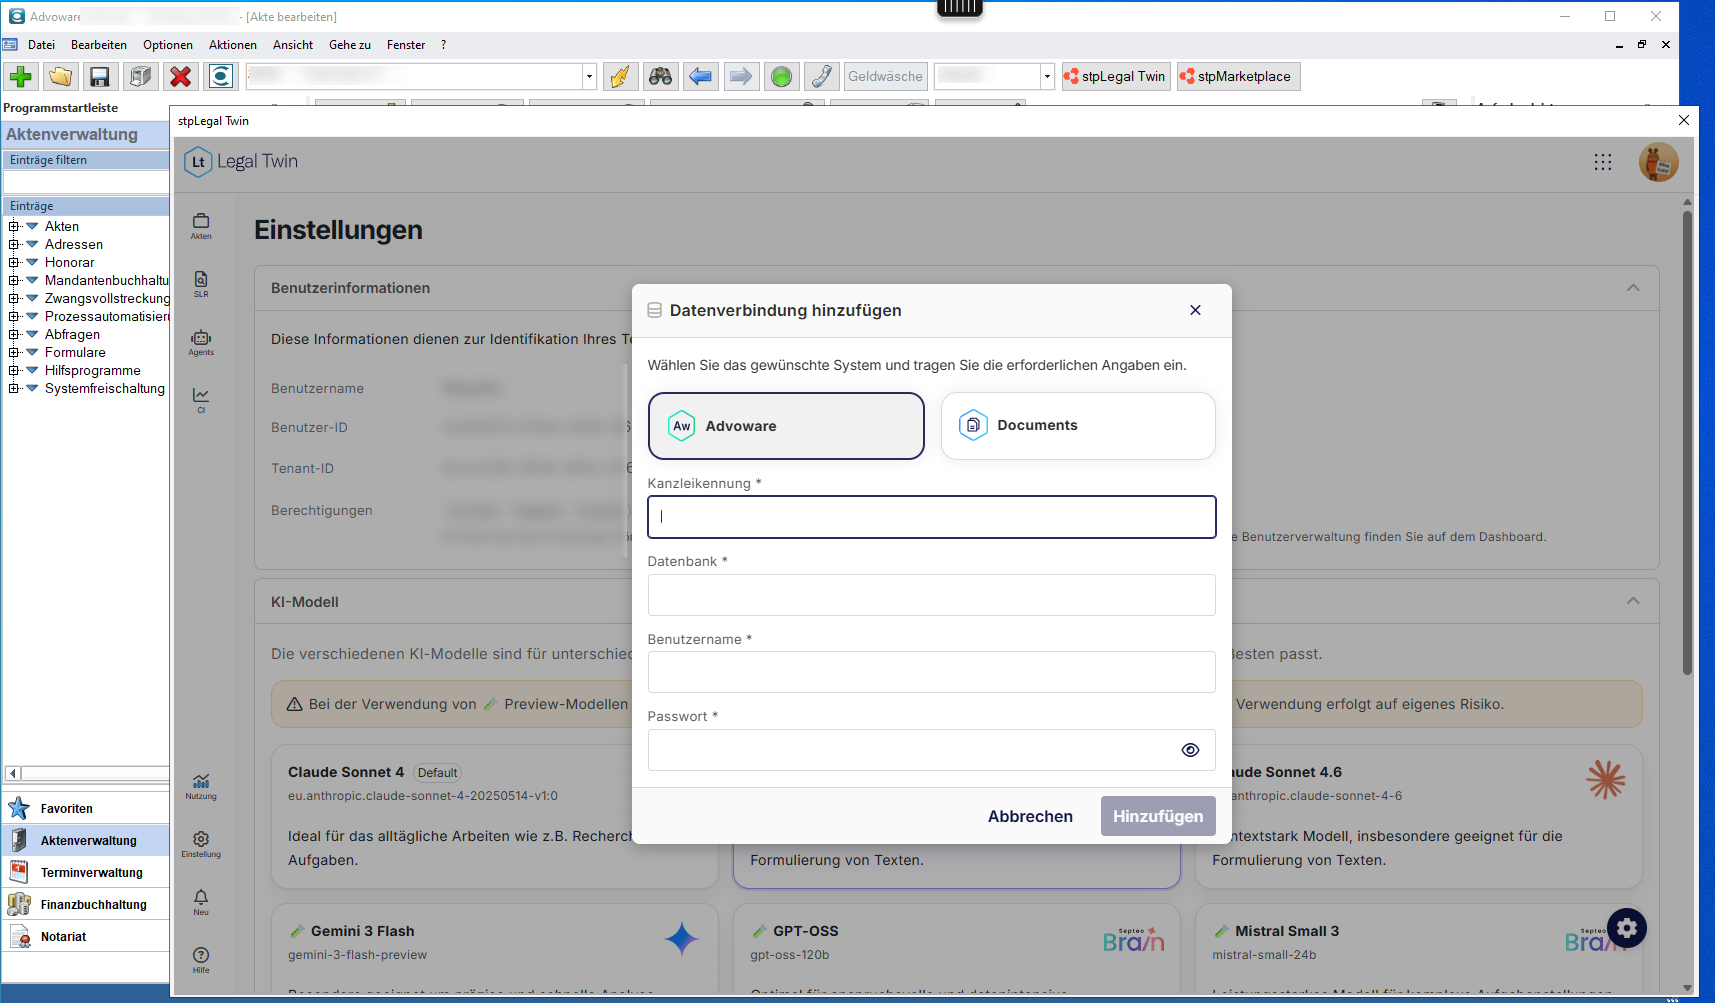Collapse the KI-Modell section chevron
The image size is (1715, 1003).
[1633, 601]
